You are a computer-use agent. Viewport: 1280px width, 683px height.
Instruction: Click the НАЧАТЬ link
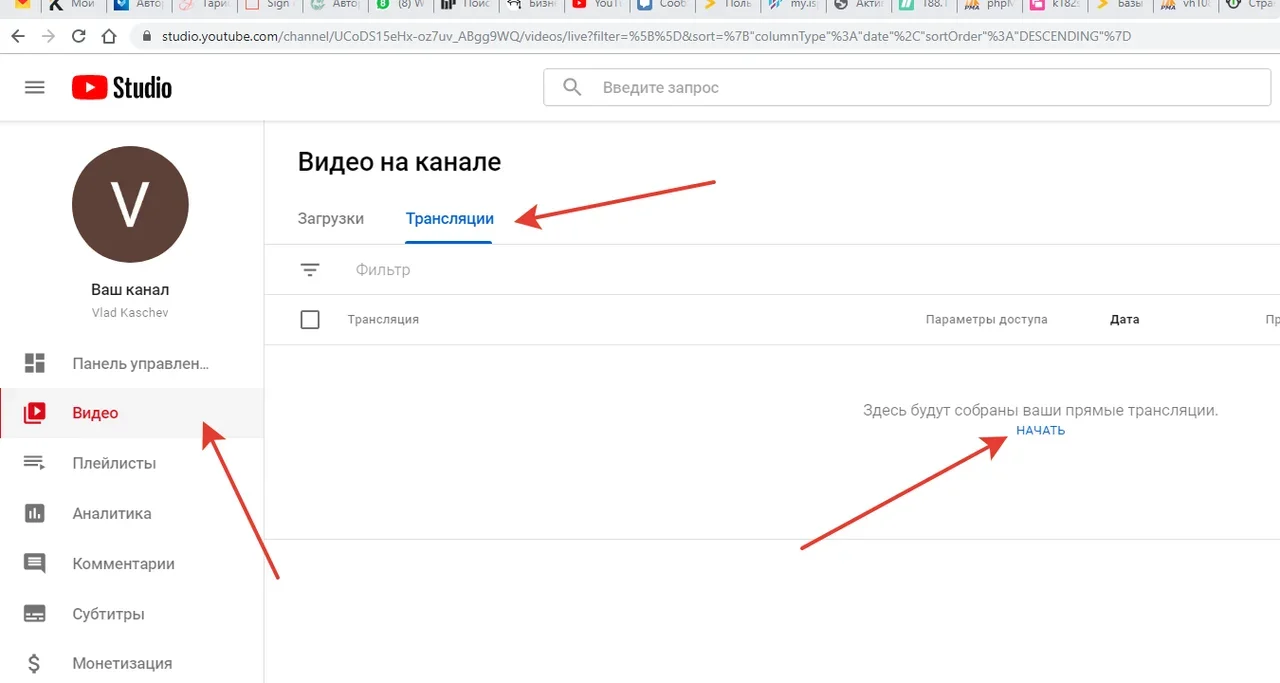tap(1040, 431)
